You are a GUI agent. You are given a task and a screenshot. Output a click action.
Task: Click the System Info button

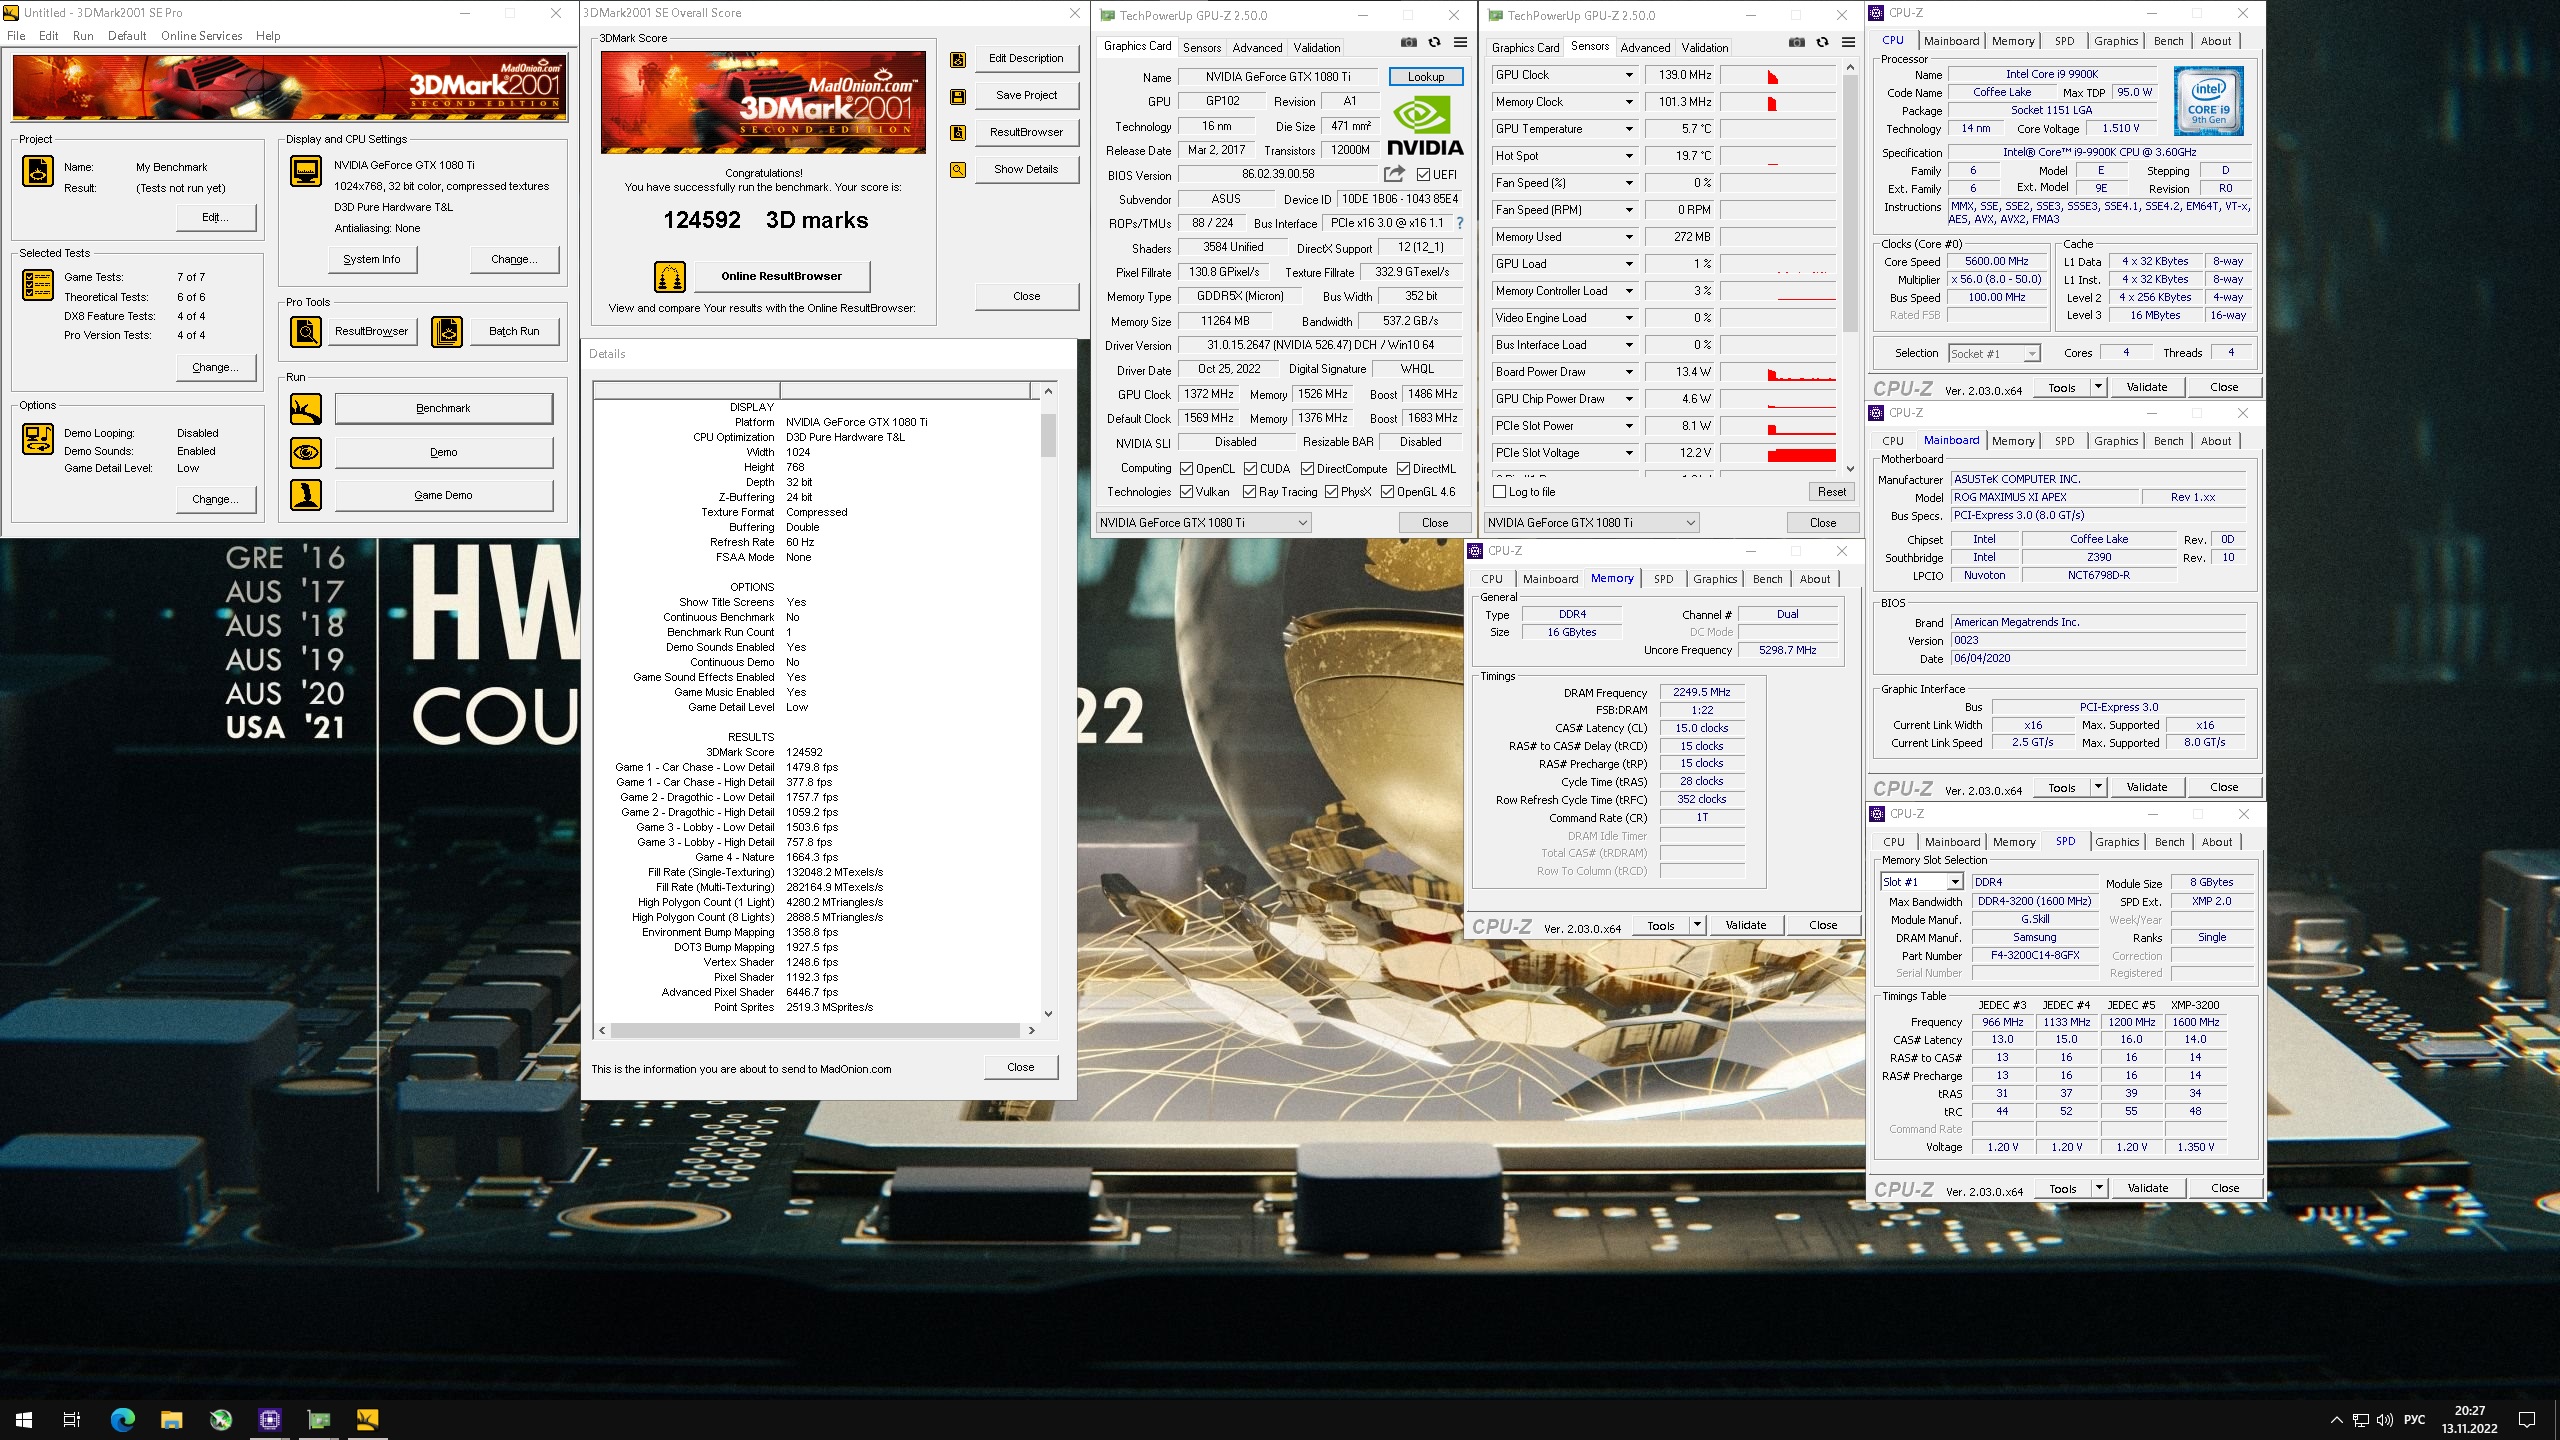click(x=372, y=259)
